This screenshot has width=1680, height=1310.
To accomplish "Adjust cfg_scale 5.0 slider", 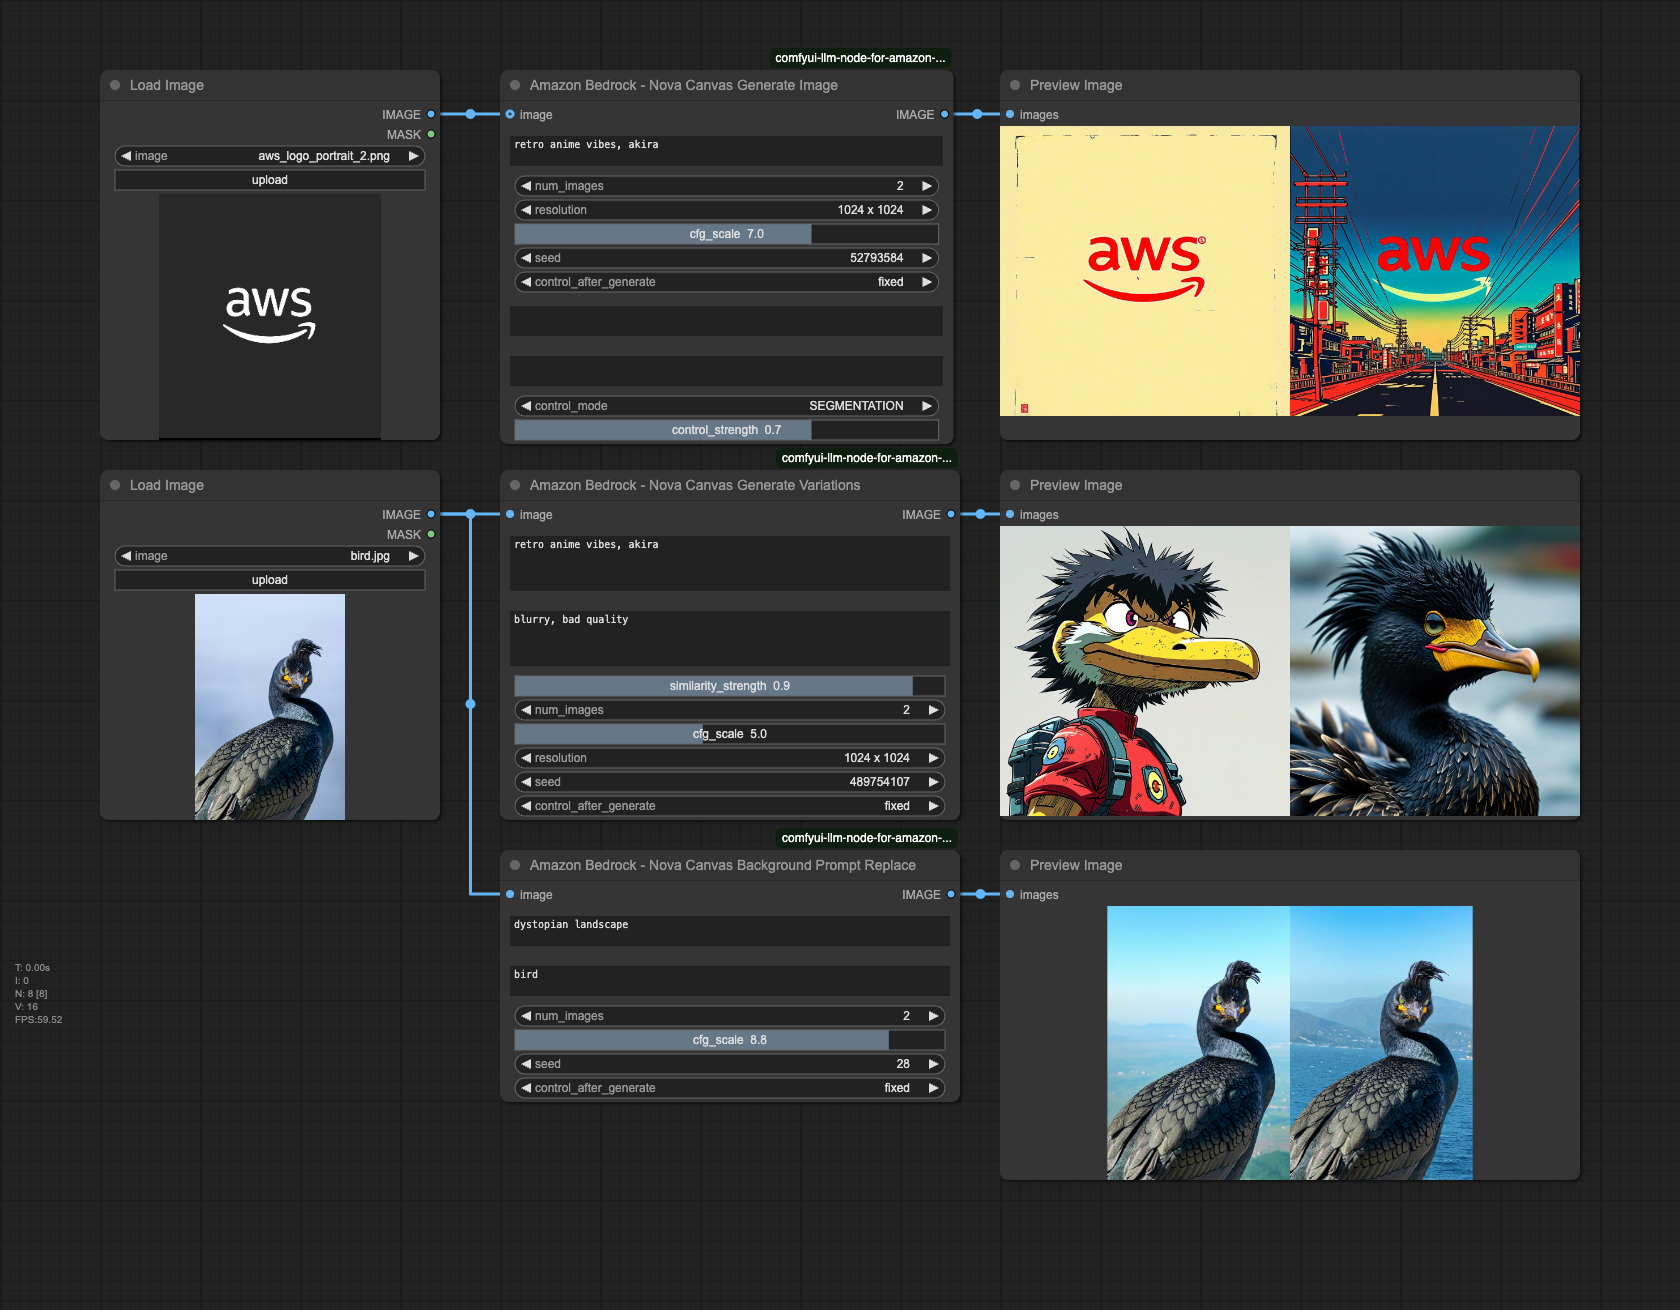I will (x=730, y=734).
